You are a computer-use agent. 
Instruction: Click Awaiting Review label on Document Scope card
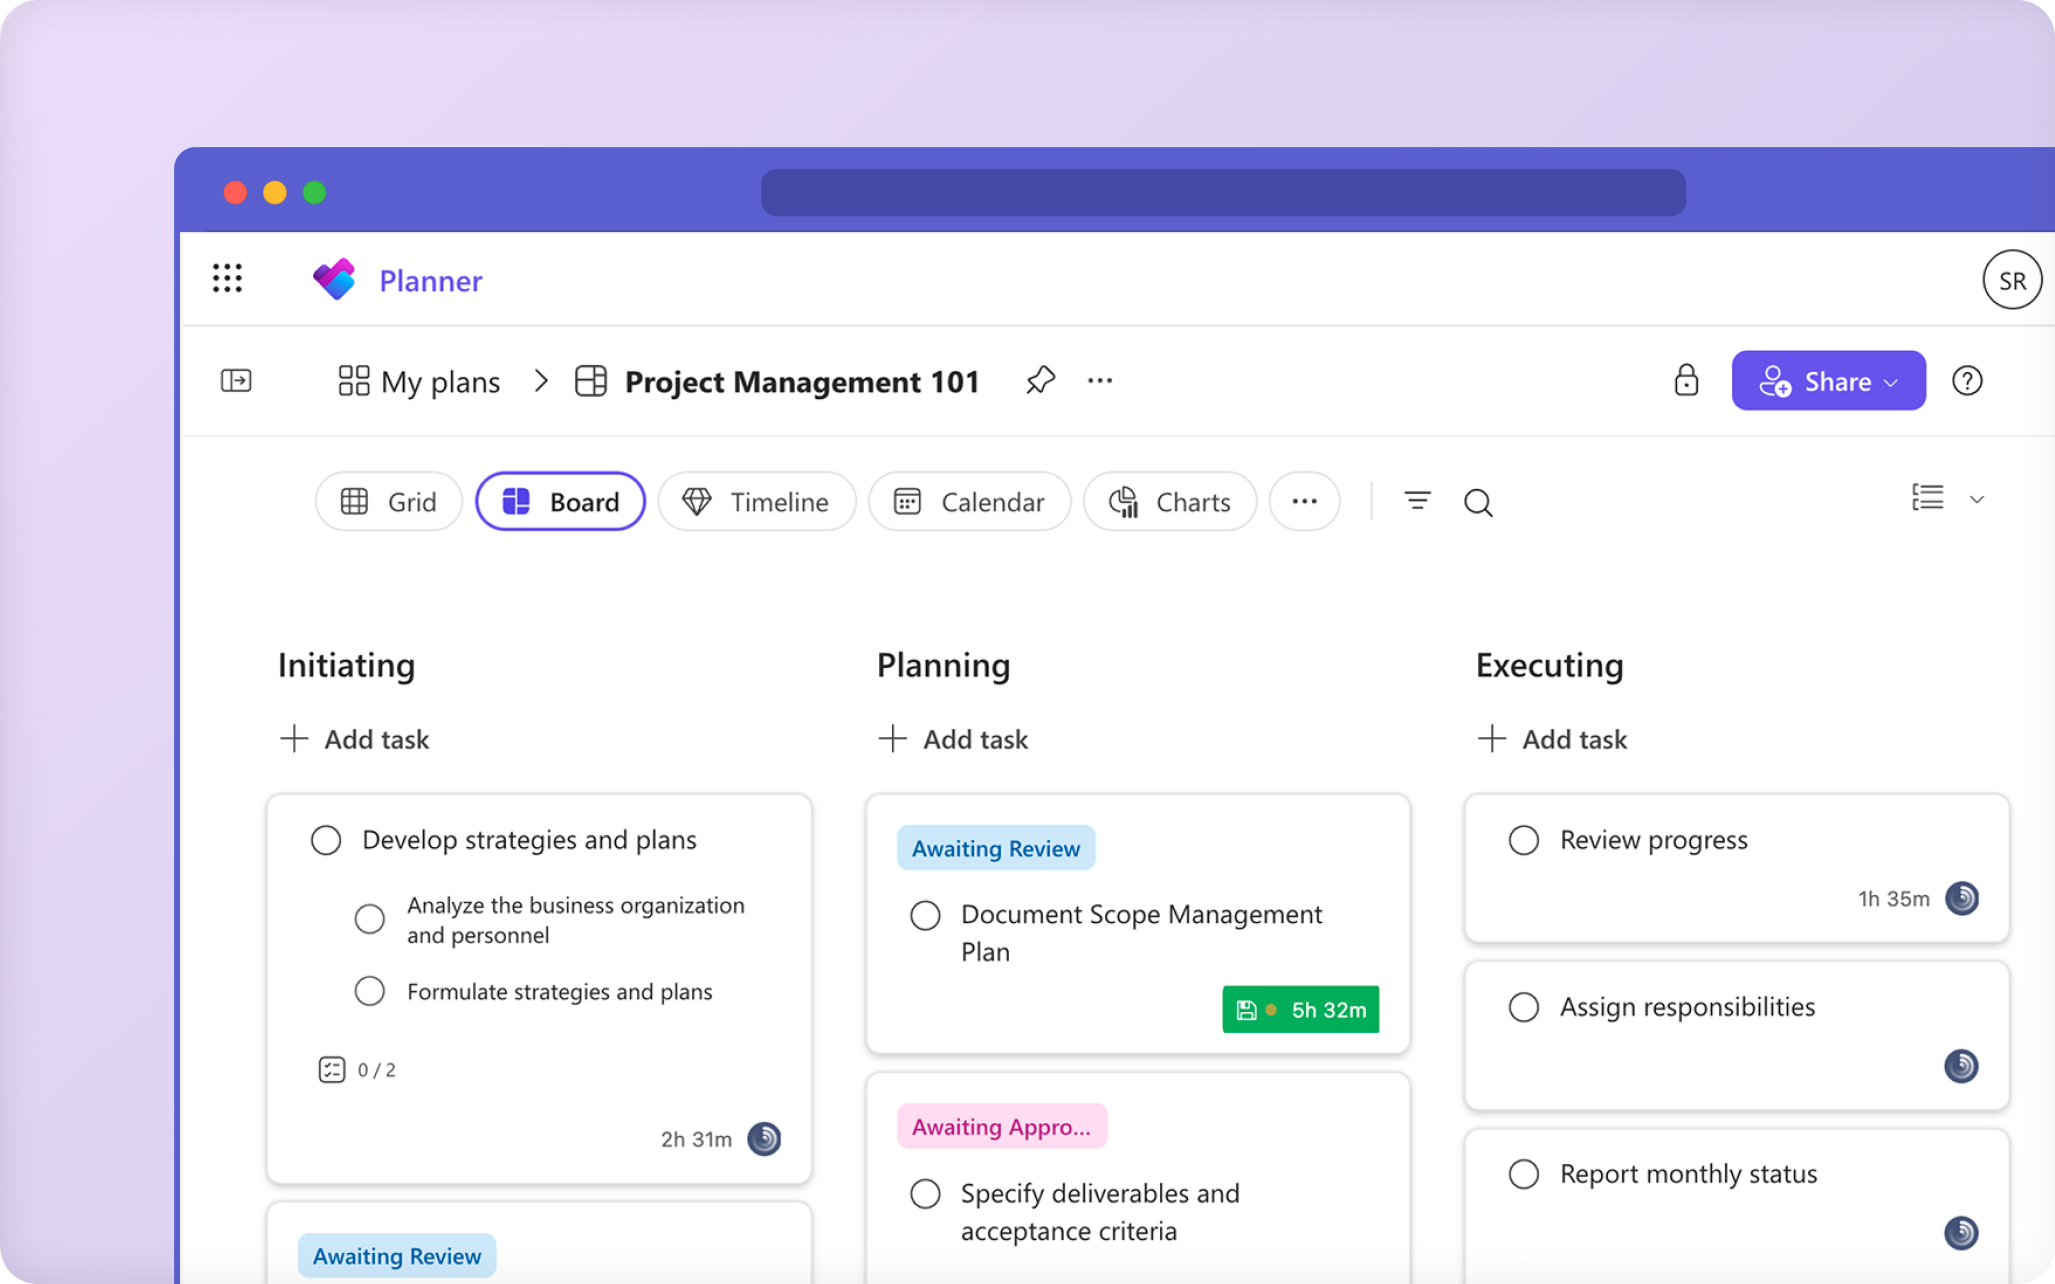point(996,848)
